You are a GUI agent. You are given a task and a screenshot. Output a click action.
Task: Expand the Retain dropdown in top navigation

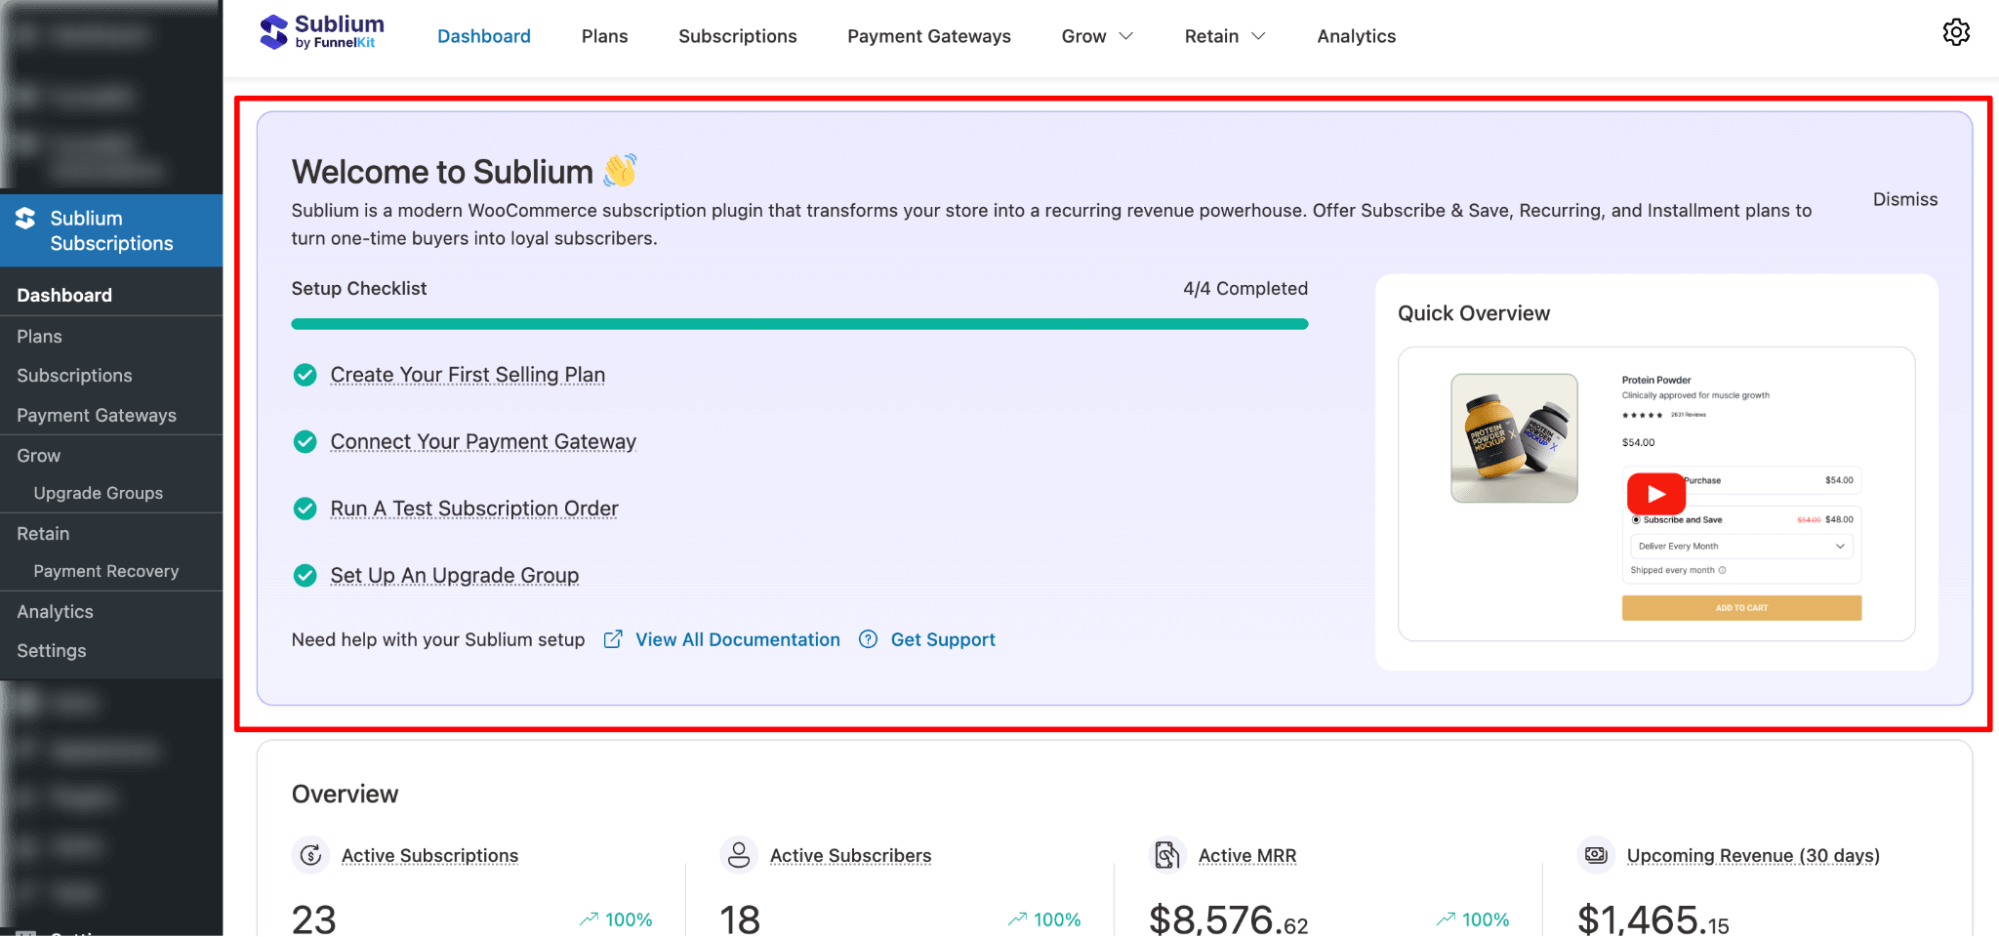click(x=1224, y=36)
